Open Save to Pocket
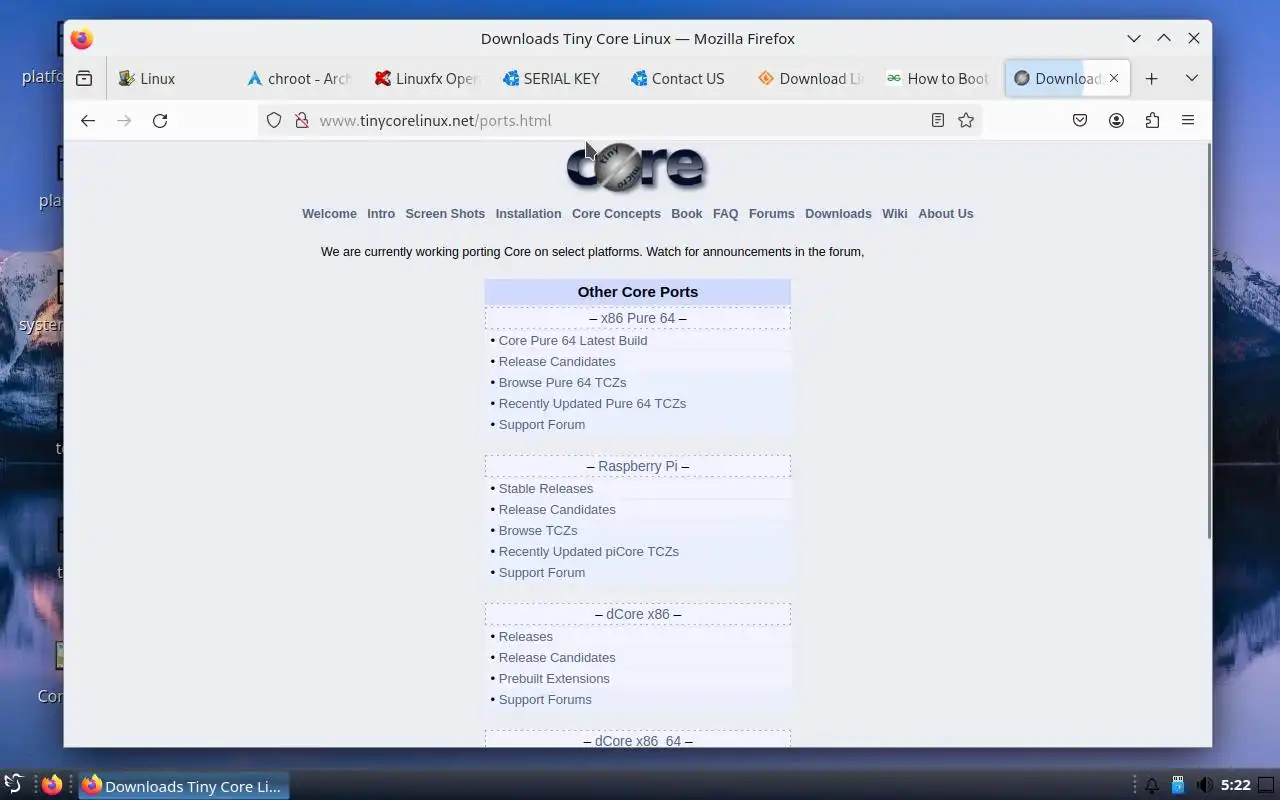1280x800 pixels. [1080, 120]
